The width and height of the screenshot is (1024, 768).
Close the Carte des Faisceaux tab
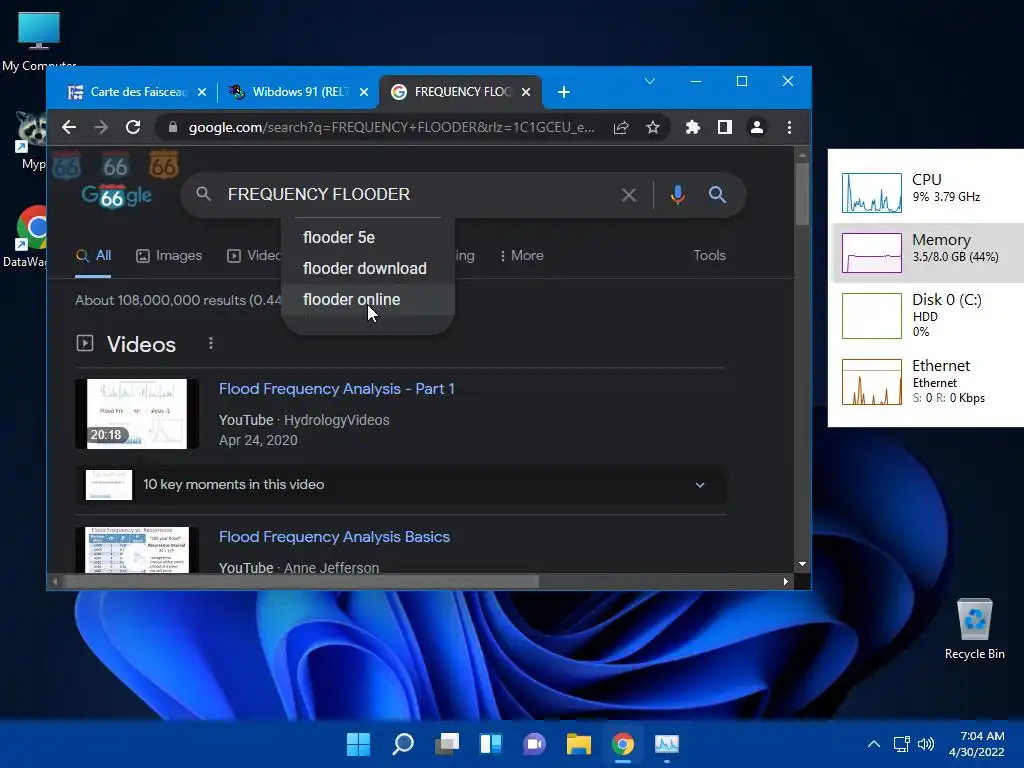click(x=202, y=92)
